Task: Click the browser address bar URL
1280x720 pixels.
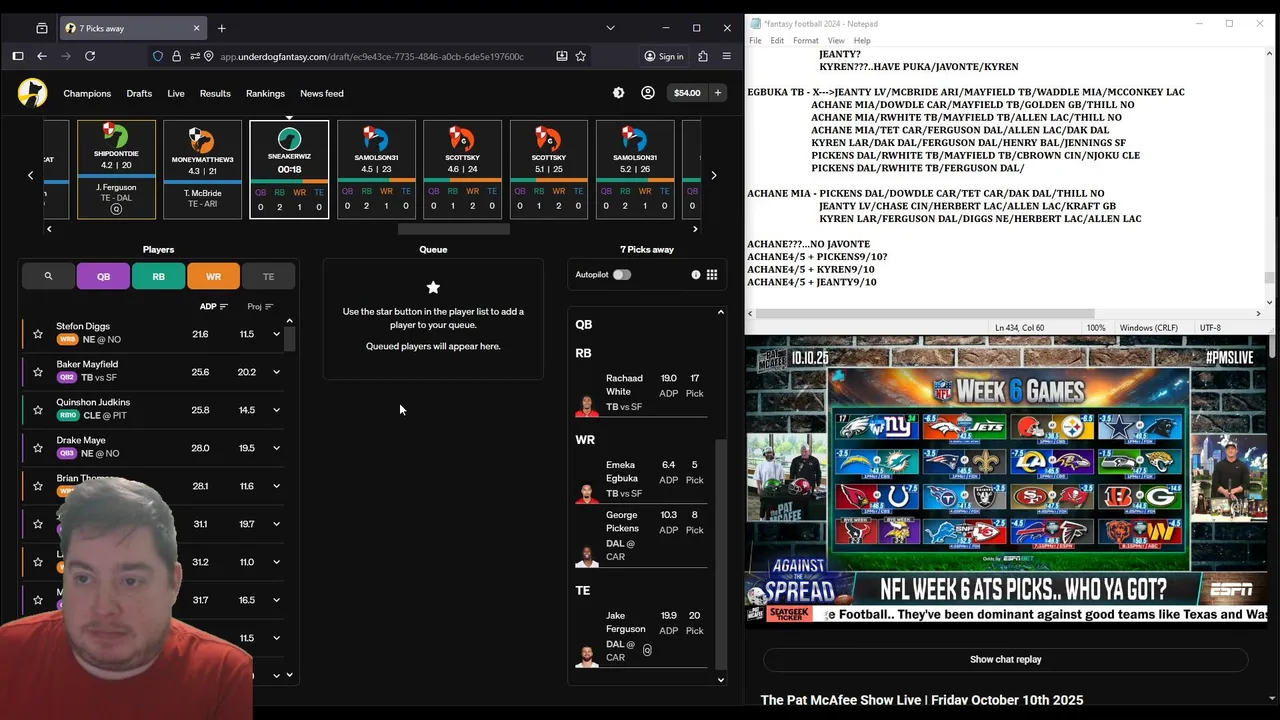Action: (372, 56)
